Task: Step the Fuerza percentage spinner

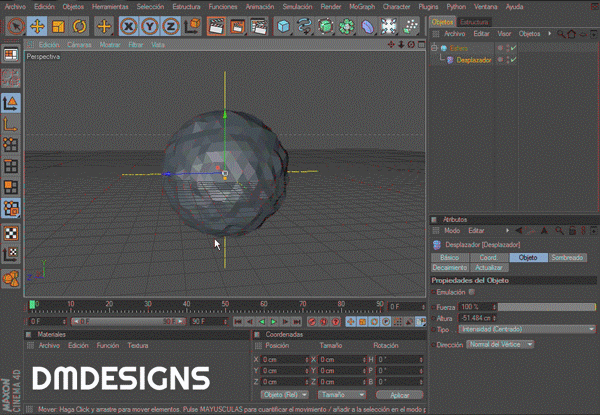Action: pyautogui.click(x=494, y=307)
